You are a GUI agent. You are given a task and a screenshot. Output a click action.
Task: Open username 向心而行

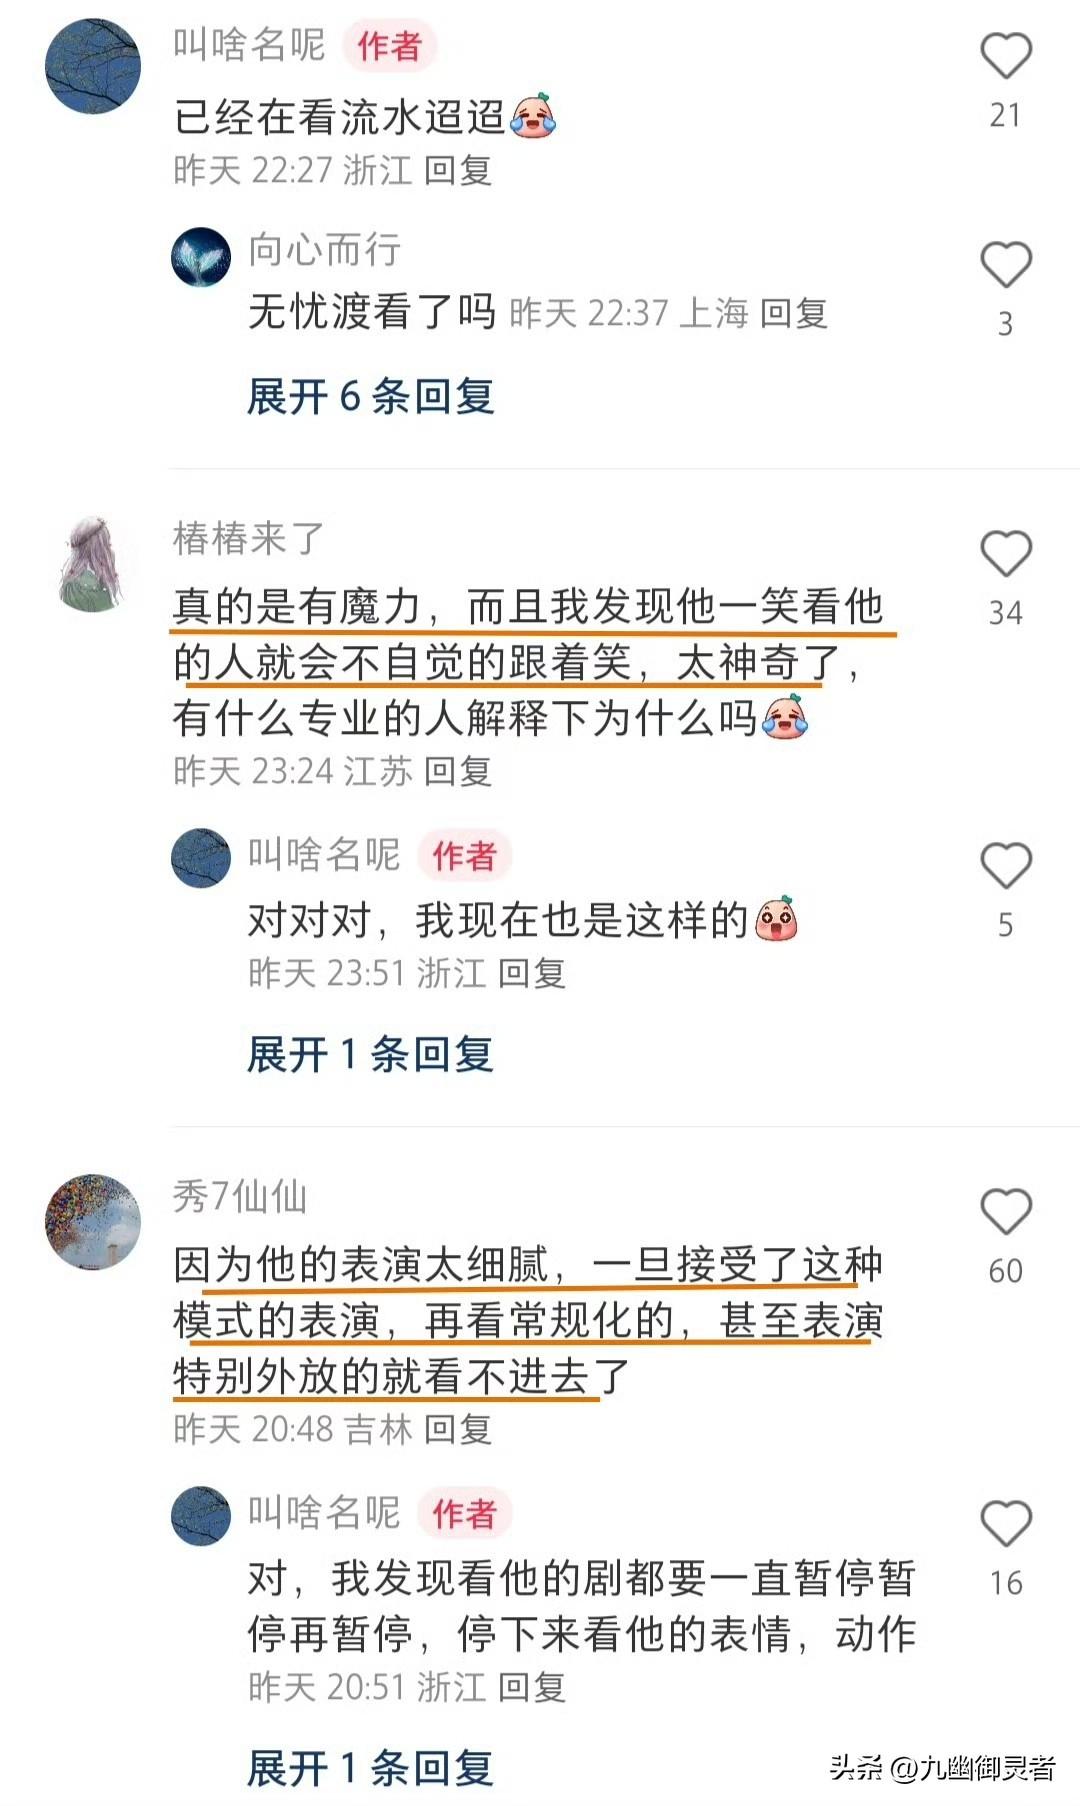[x=324, y=250]
